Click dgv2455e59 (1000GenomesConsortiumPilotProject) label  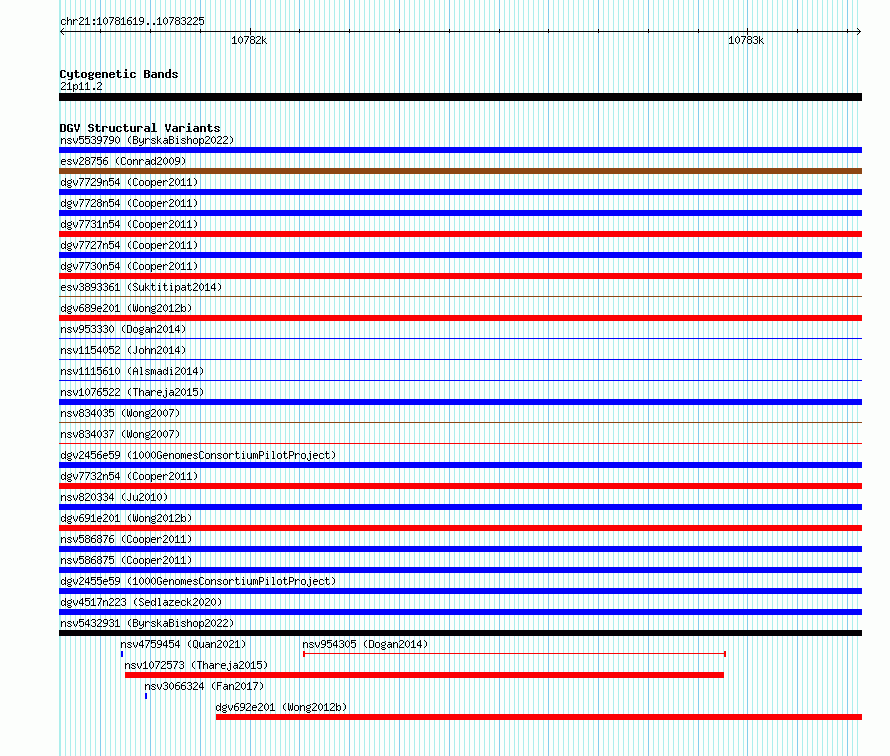coord(198,581)
